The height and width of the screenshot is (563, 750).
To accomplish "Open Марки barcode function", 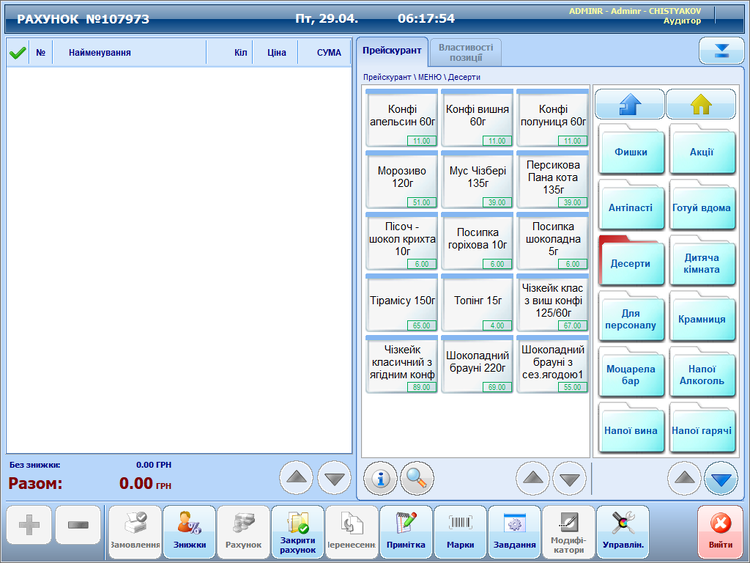I will tap(460, 531).
